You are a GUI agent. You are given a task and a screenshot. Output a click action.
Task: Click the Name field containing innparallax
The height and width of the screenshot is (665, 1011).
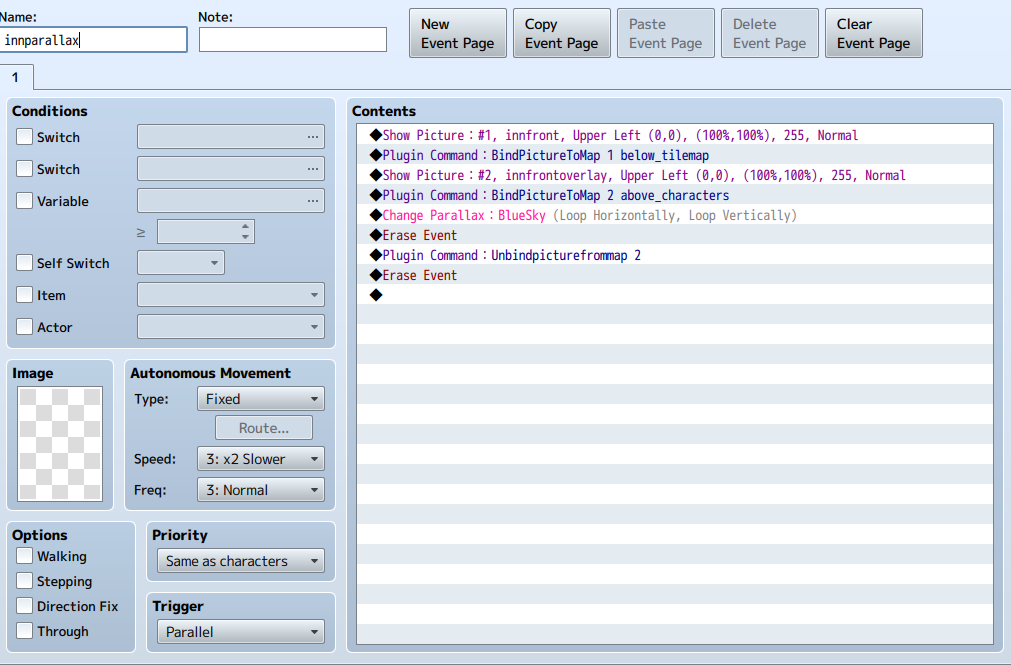pyautogui.click(x=94, y=40)
